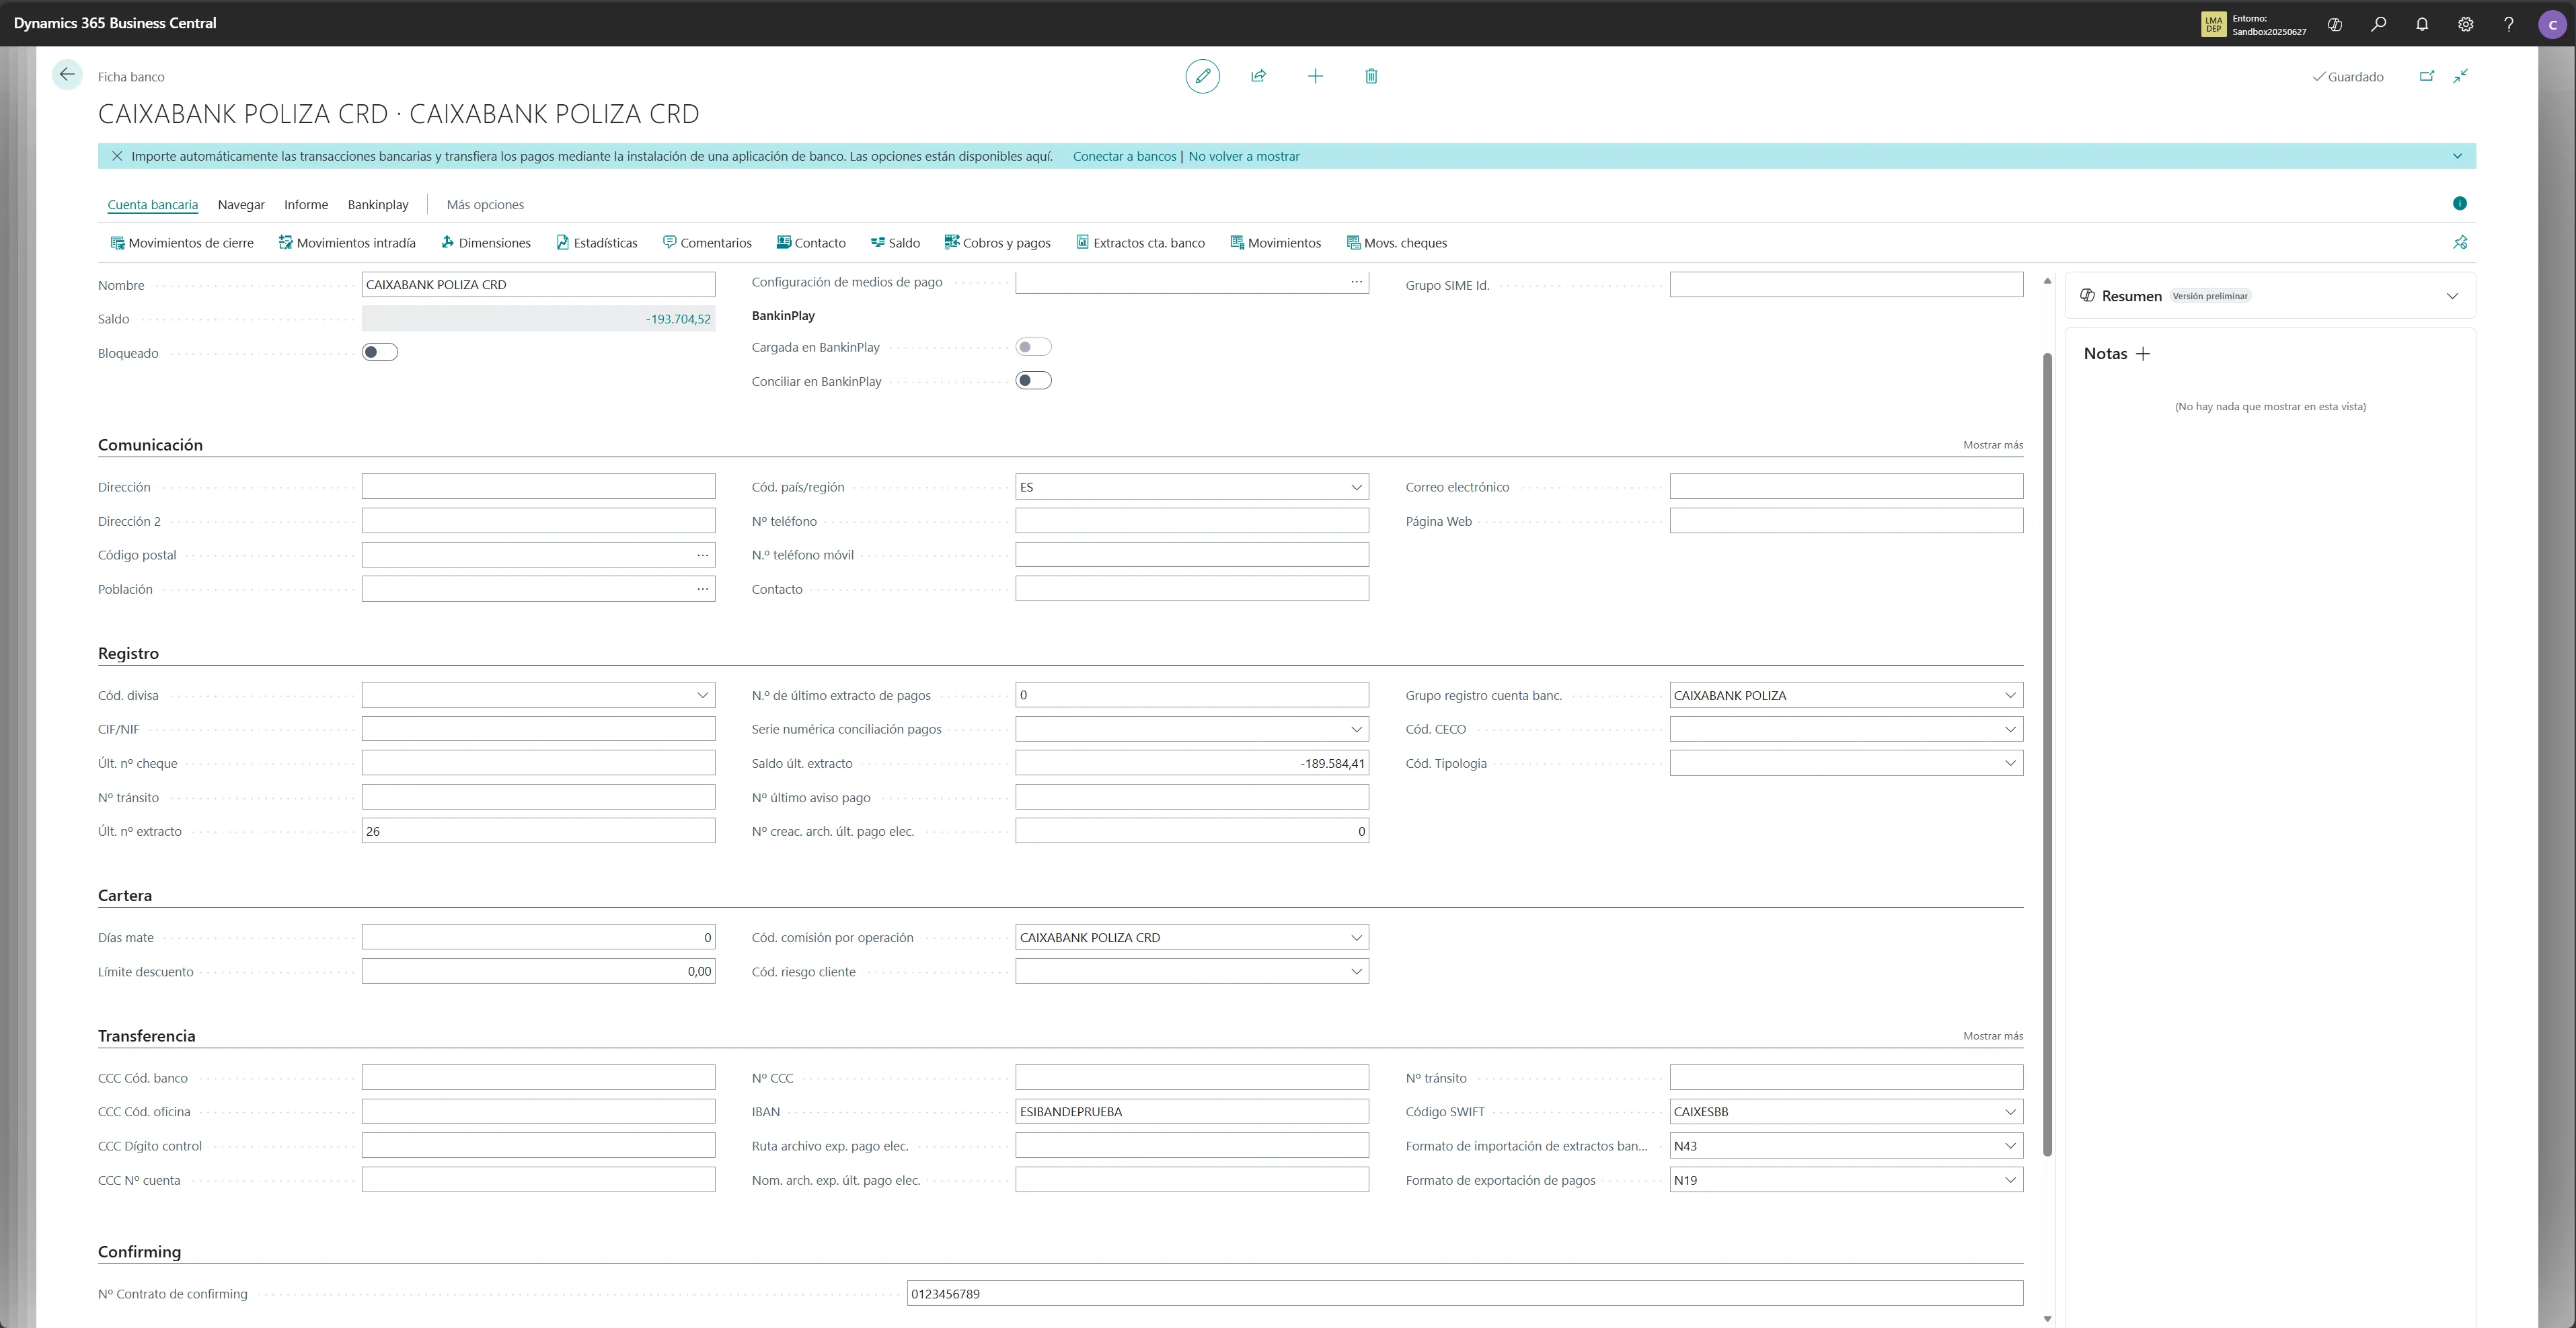Click Nº Contrato de confirming field
Viewport: 2576px width, 1328px height.
click(1465, 1294)
